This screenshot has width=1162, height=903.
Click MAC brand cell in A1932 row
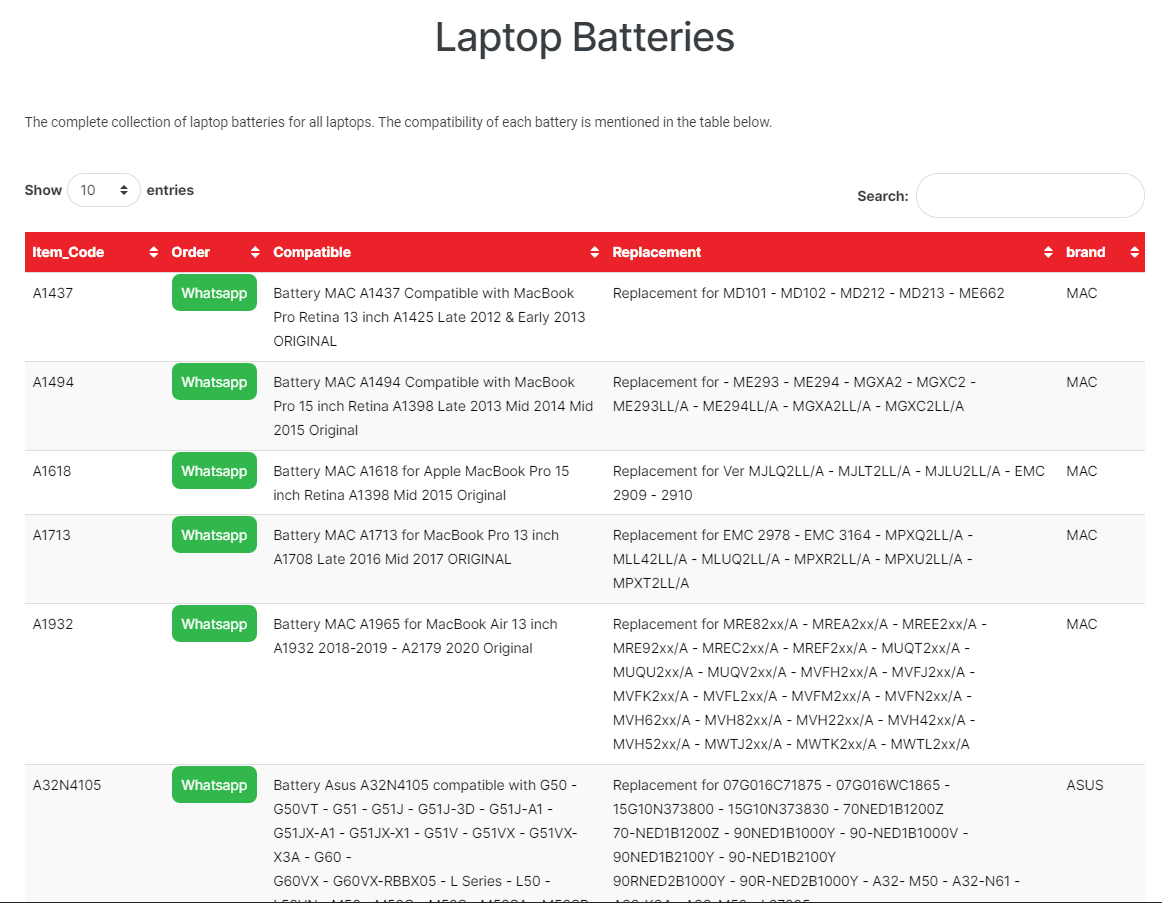tap(1082, 624)
